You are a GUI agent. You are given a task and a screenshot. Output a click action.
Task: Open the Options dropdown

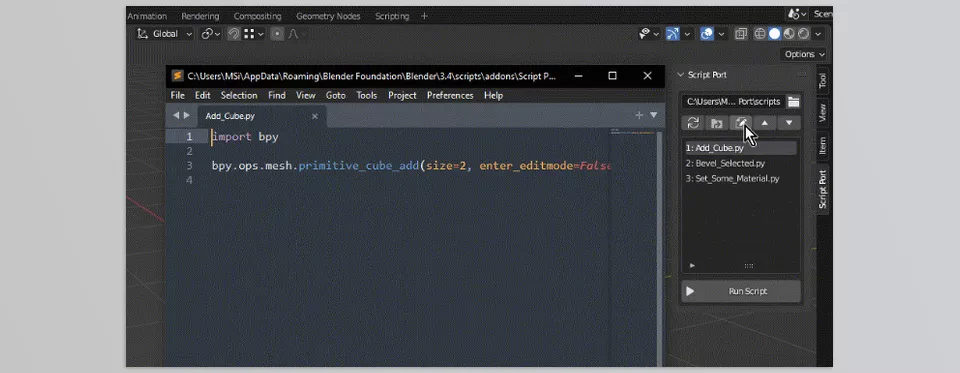point(805,55)
